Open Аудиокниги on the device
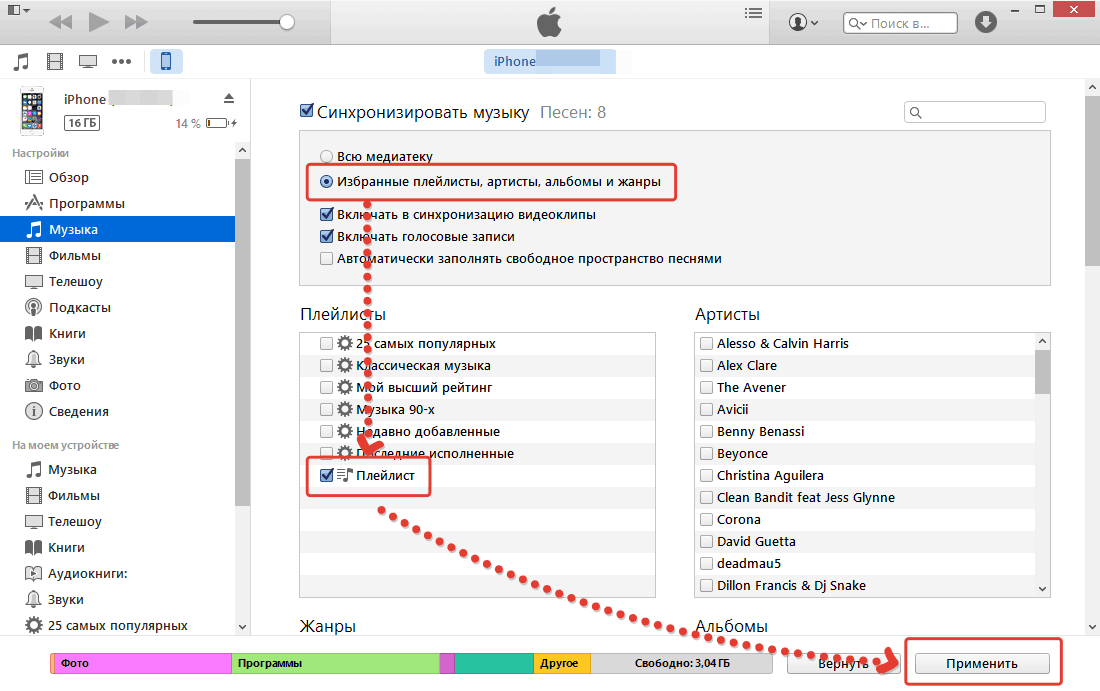The image size is (1100, 691). point(88,573)
